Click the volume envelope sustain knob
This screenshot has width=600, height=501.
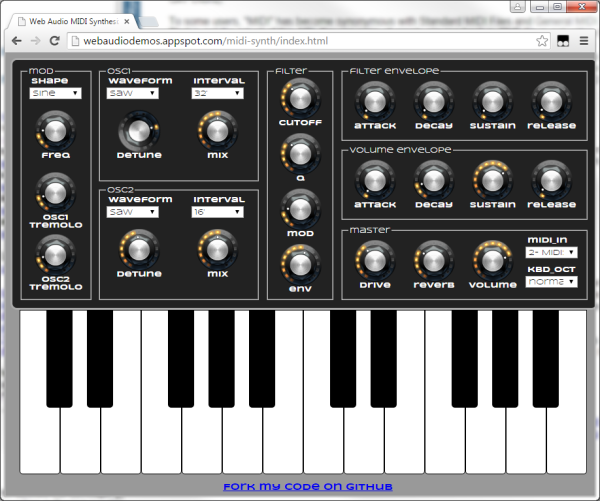pyautogui.click(x=492, y=180)
